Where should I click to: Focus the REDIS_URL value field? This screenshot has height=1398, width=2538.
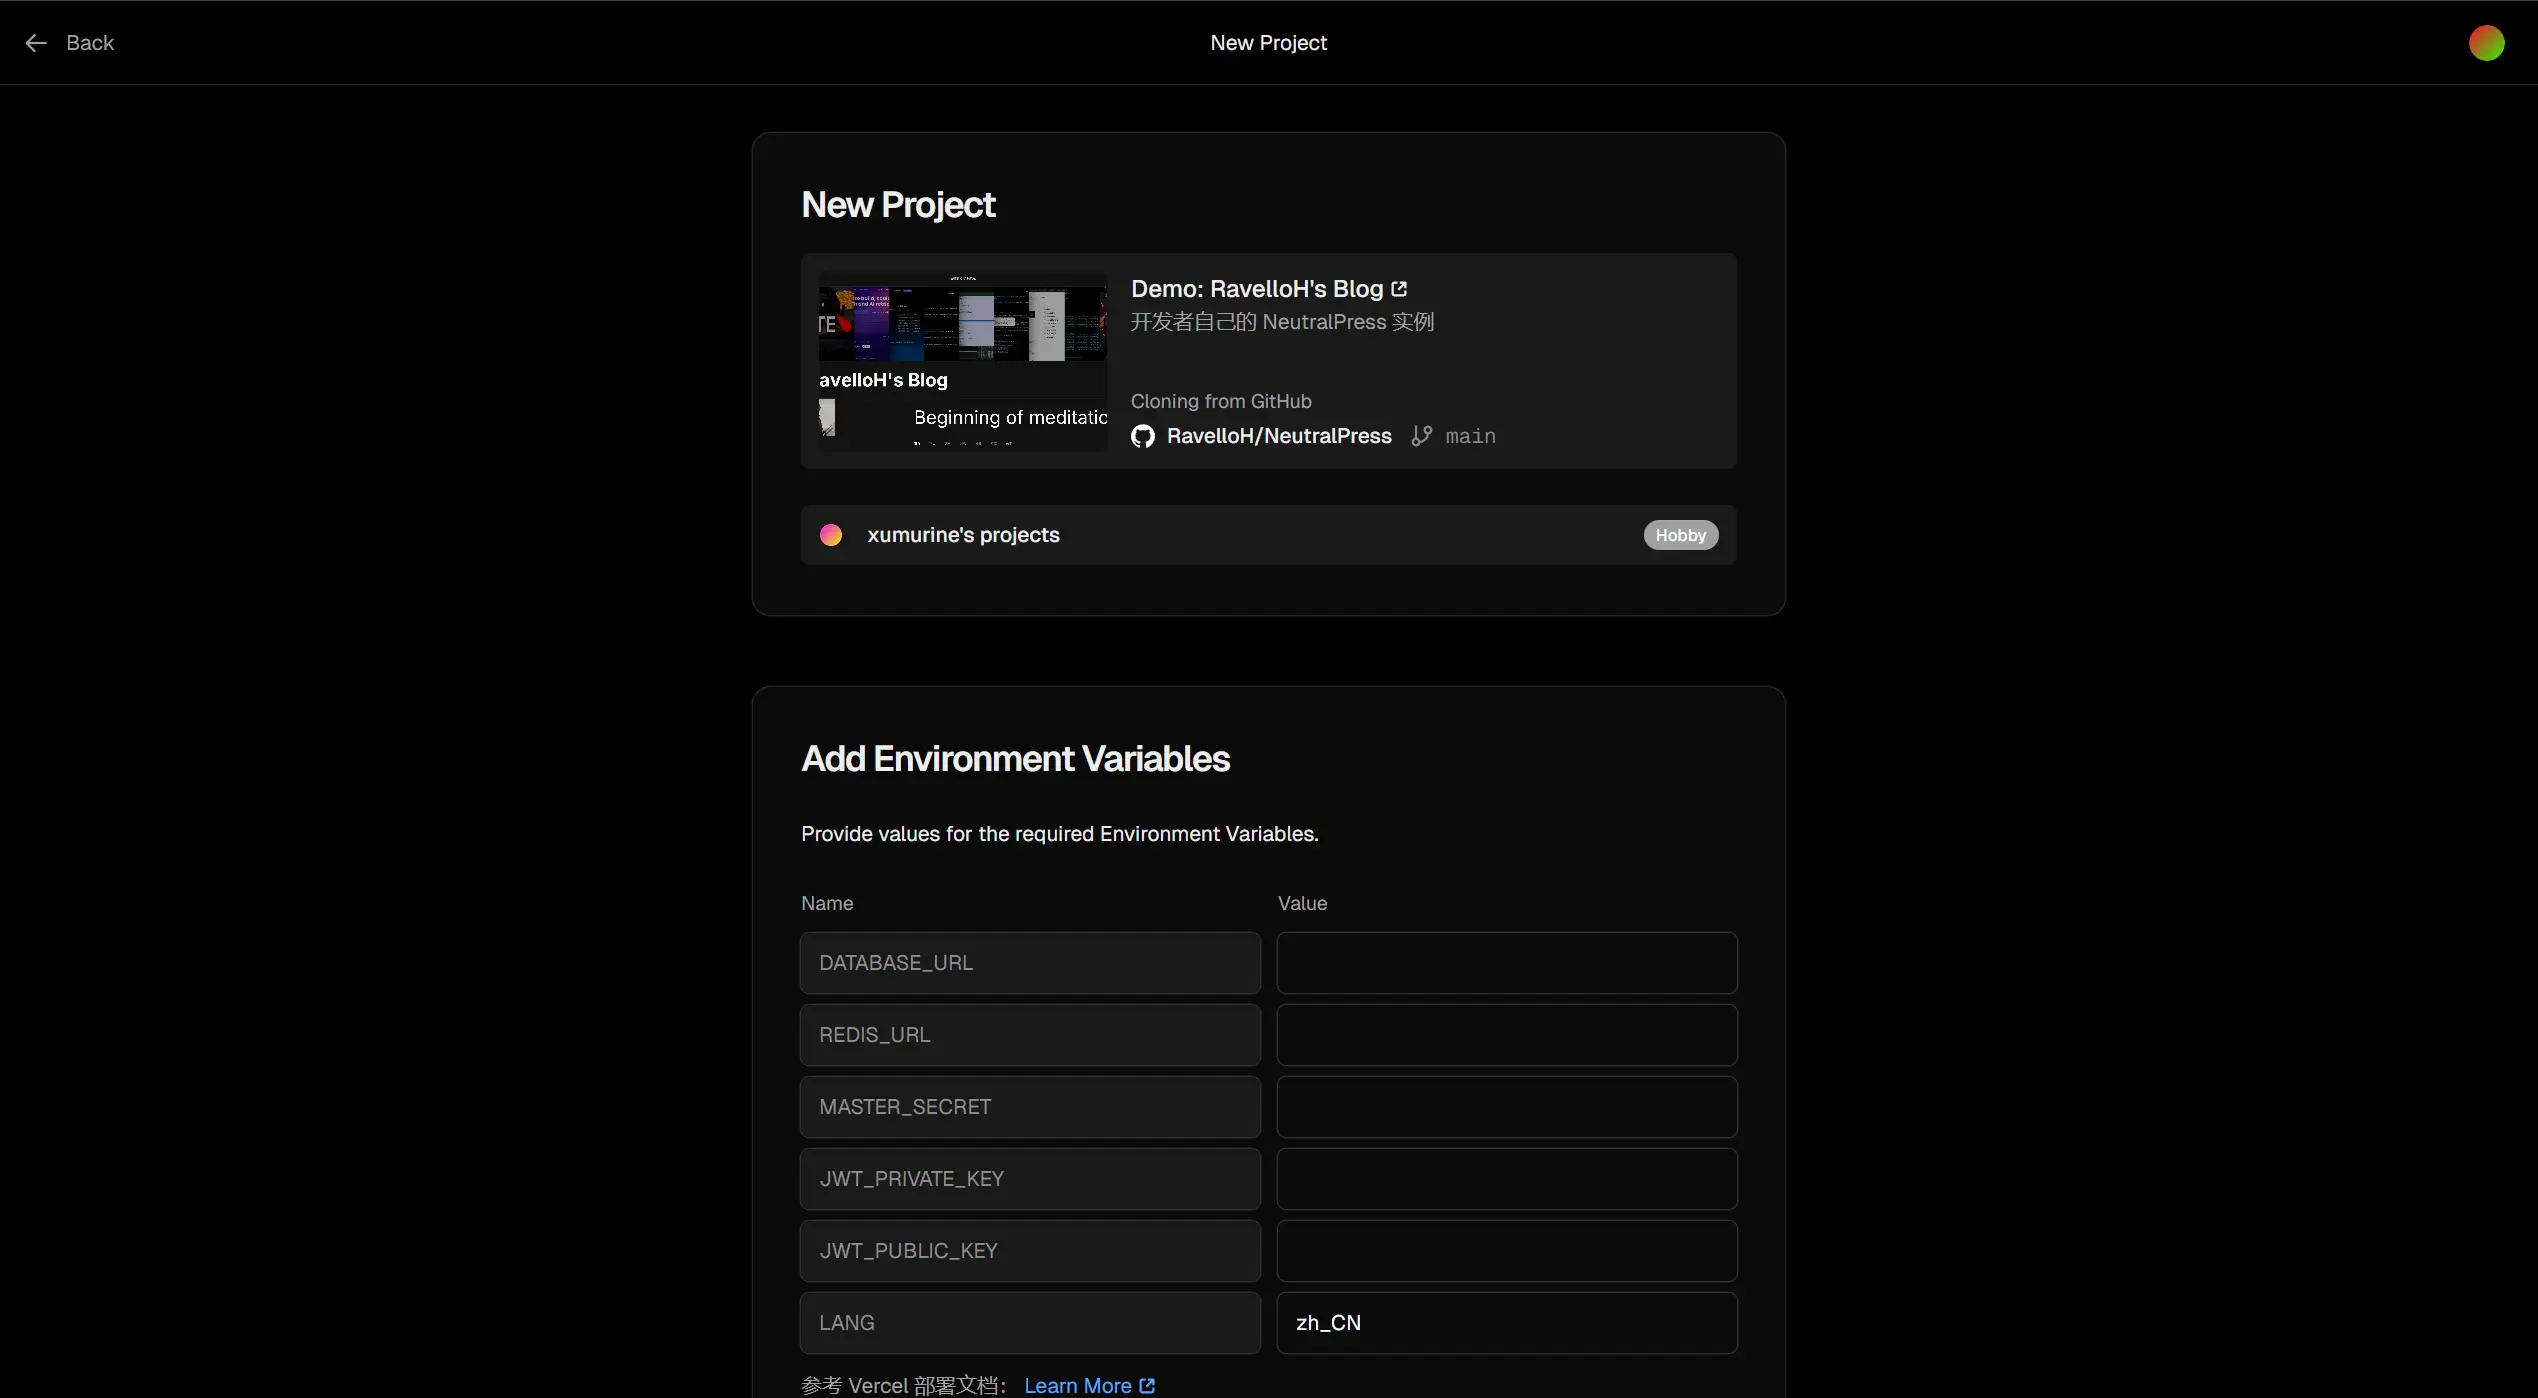coord(1506,1035)
